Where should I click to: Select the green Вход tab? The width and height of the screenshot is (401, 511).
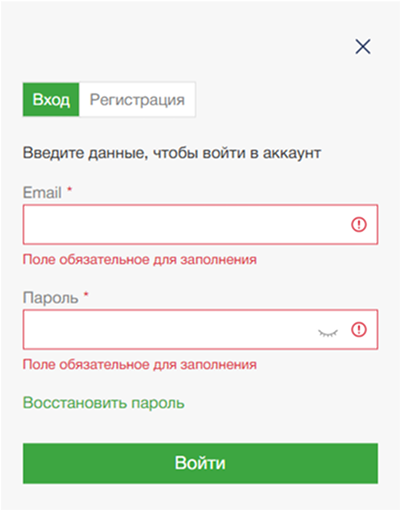point(51,100)
